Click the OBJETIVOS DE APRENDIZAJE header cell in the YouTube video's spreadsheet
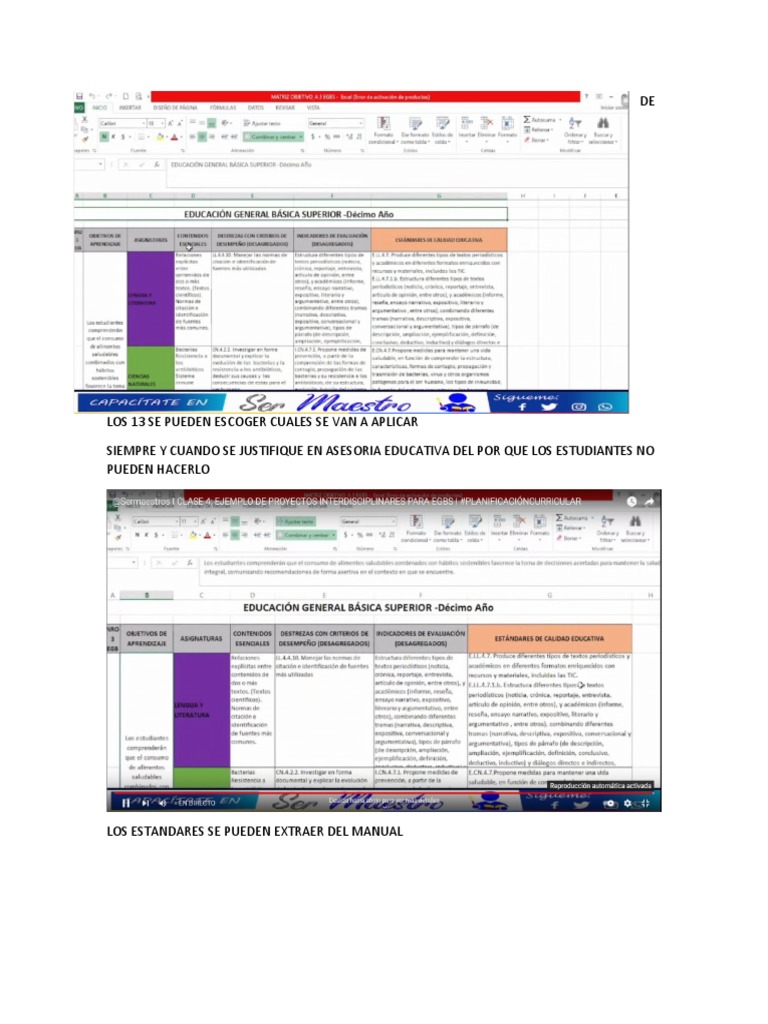This screenshot has height=1024, width=768. [x=146, y=638]
